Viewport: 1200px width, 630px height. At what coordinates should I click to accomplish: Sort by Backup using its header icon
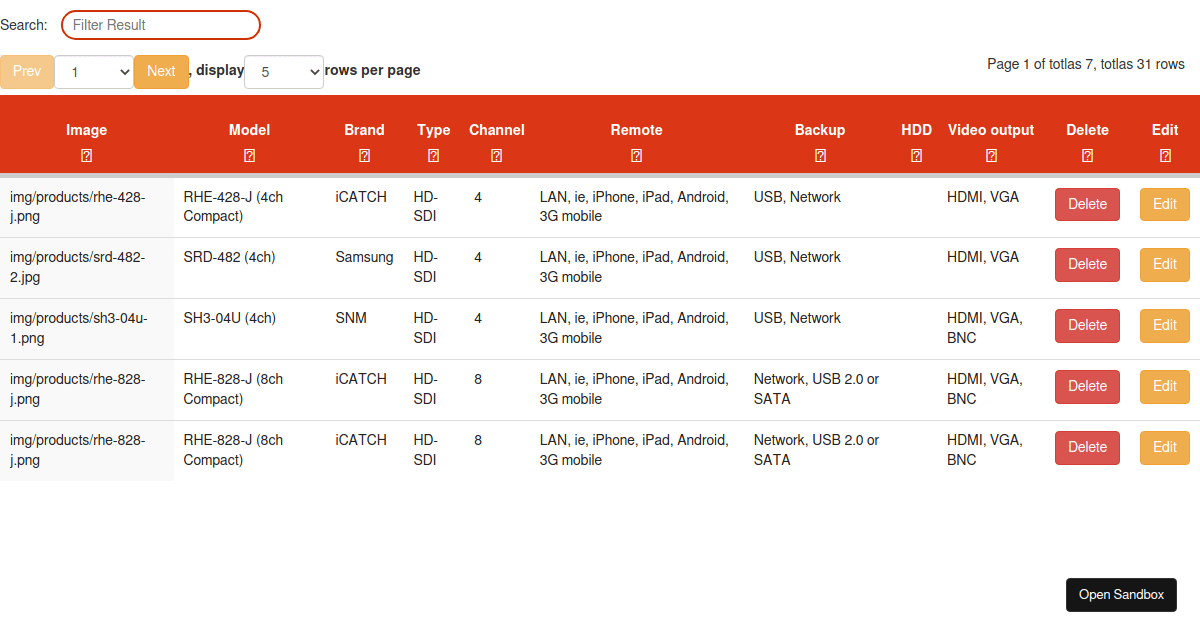[820, 156]
